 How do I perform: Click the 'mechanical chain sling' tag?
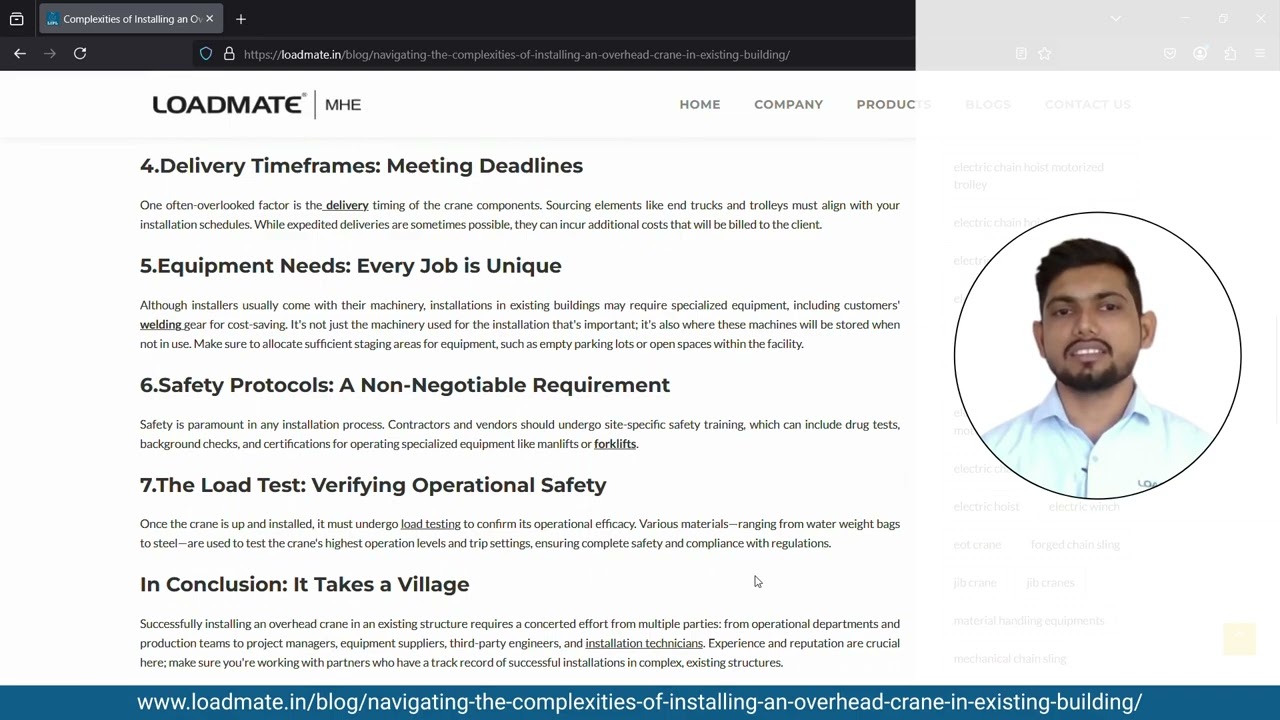(x=1010, y=659)
